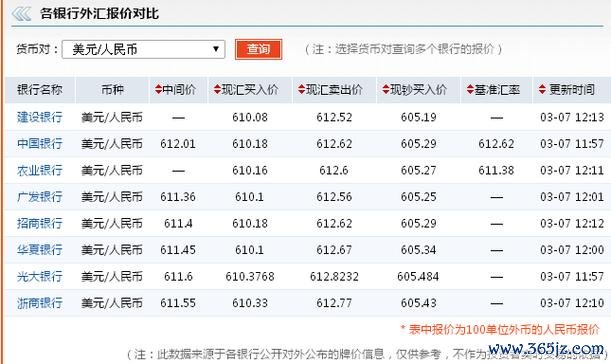Viewport: 611px width, 364px height.
Task: Select 光大银行 现钞买入价 value 605.484
Action: click(x=418, y=277)
